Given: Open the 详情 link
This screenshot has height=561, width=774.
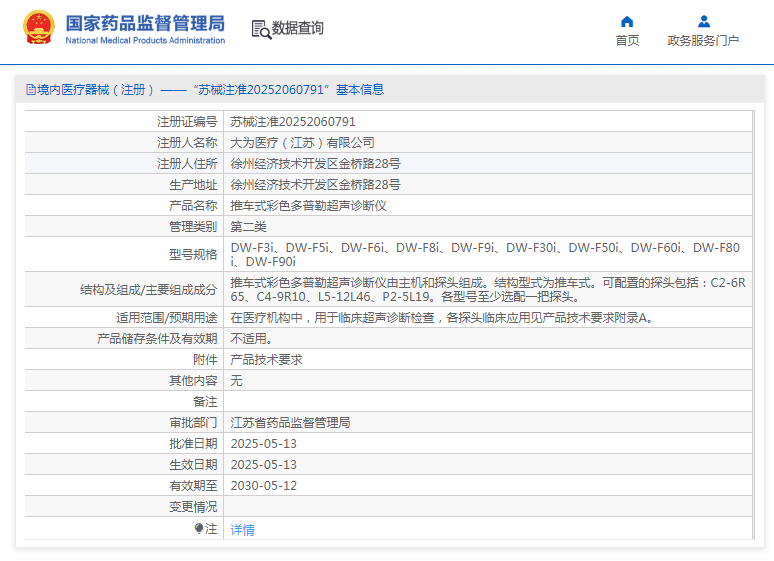Looking at the screenshot, I should pyautogui.click(x=242, y=529).
